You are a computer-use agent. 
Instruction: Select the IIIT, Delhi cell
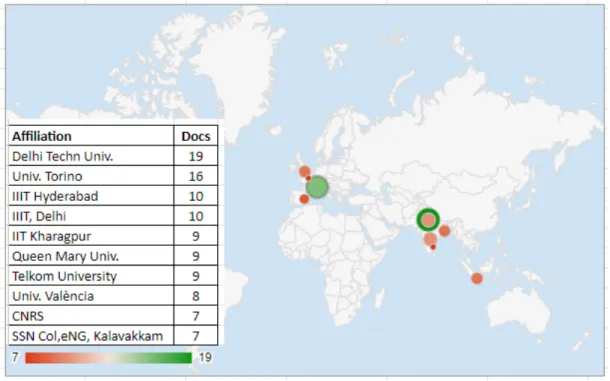click(91, 216)
